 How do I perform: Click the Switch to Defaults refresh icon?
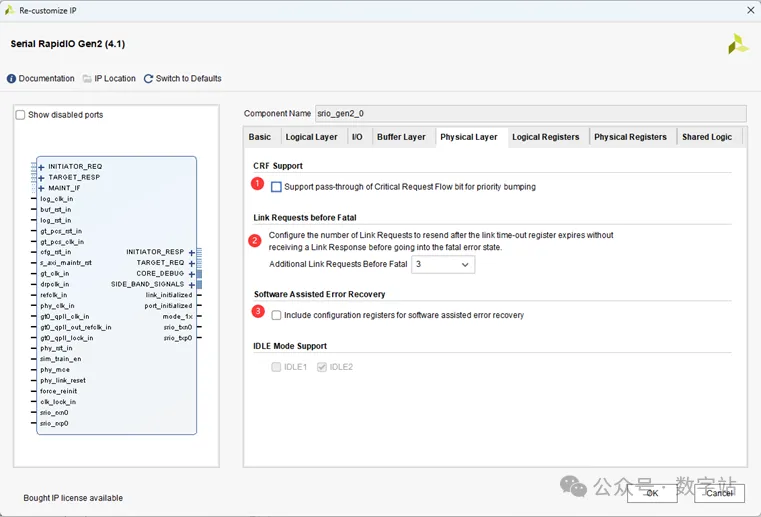pyautogui.click(x=149, y=79)
